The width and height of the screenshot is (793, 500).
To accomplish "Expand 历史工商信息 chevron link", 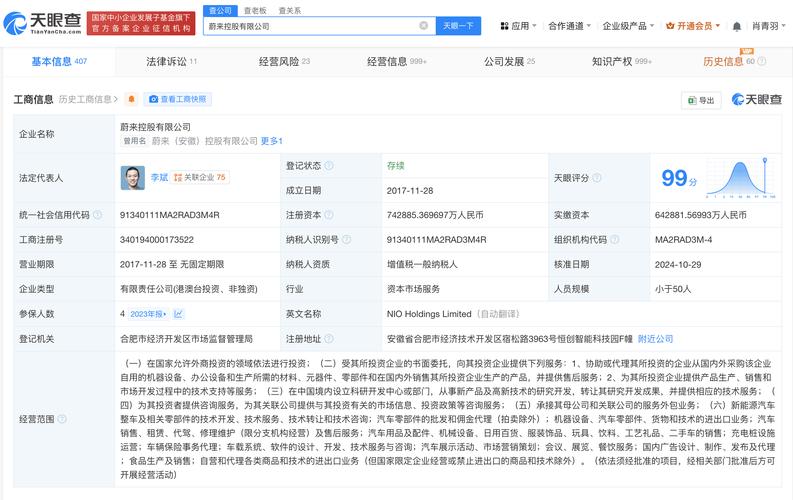I will pos(88,99).
